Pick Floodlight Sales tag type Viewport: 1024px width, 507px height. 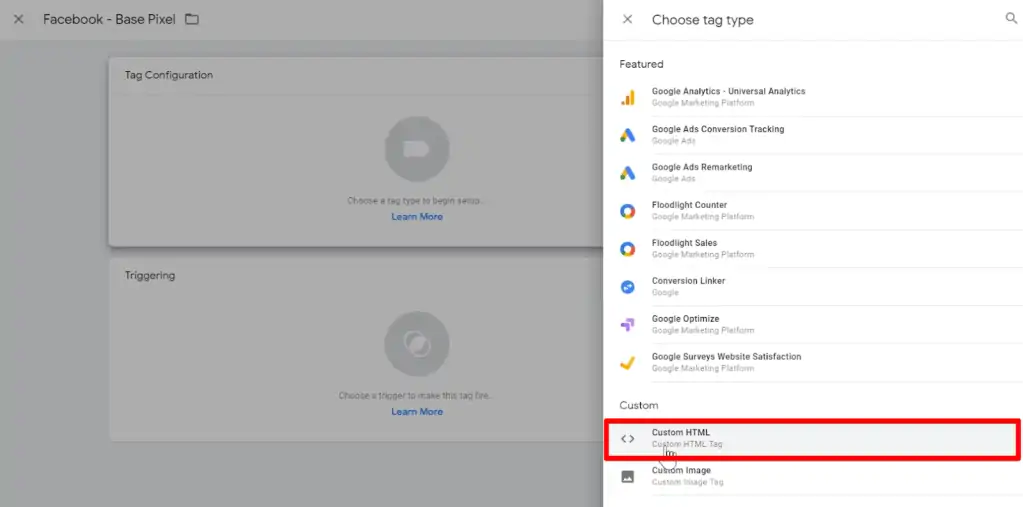[813, 249]
